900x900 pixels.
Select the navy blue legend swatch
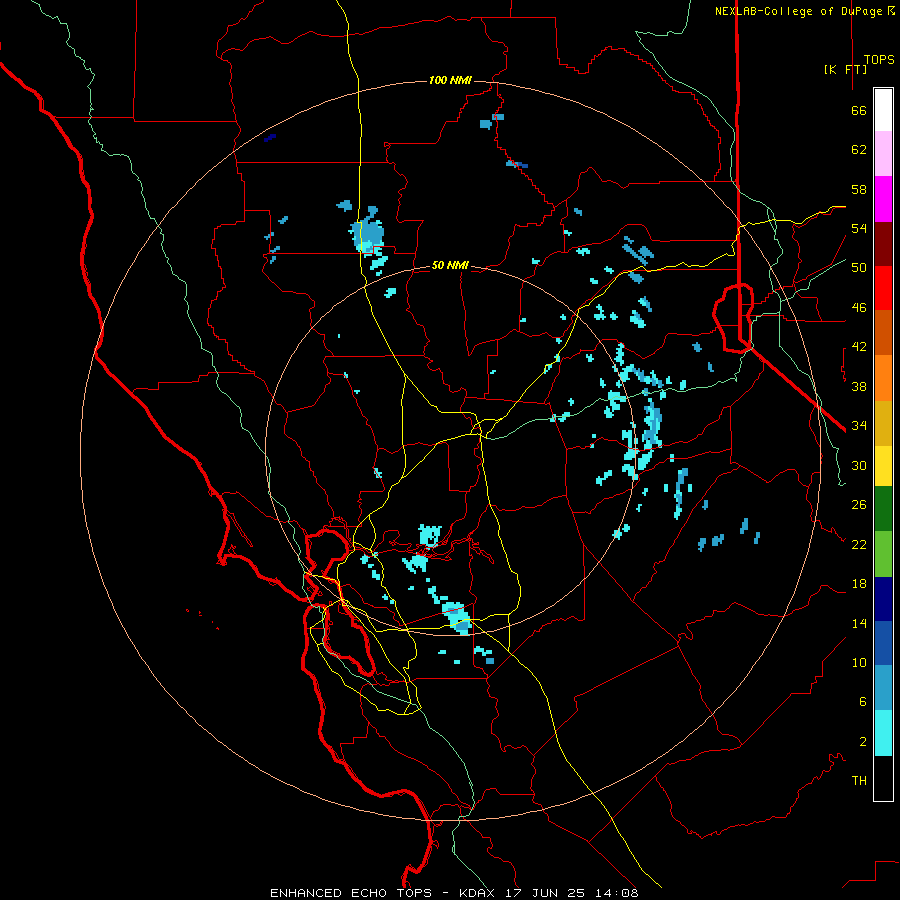coord(883,599)
